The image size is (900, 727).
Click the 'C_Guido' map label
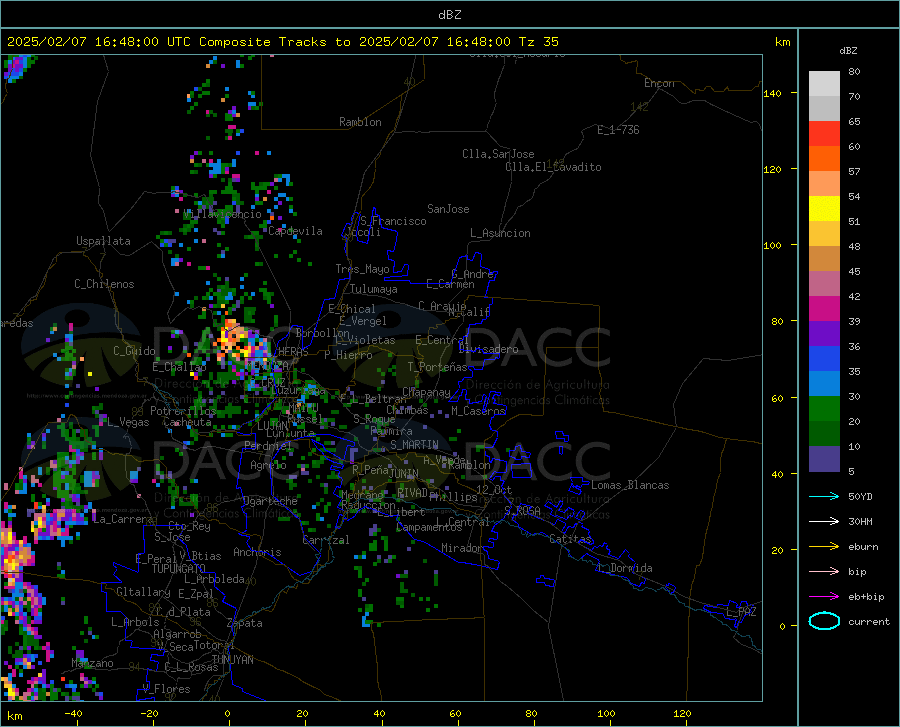click(x=134, y=351)
